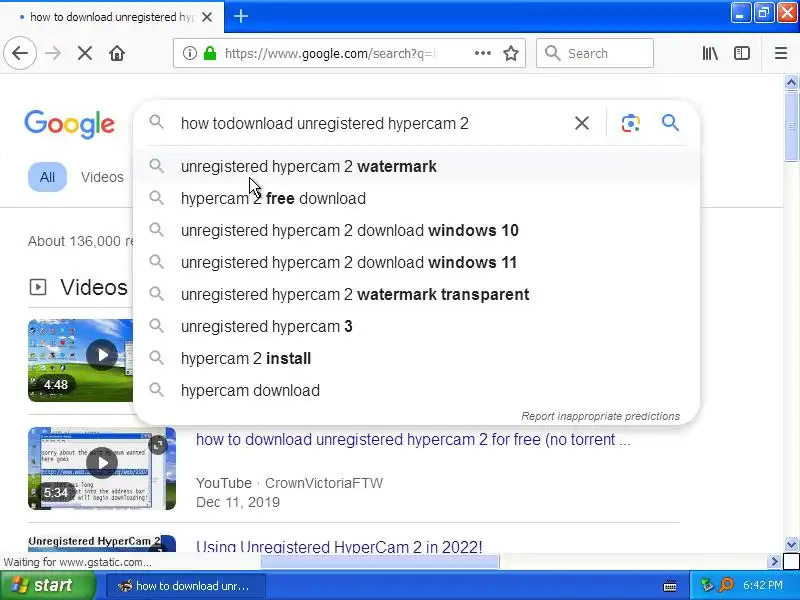800x600 pixels.
Task: Click the orange magnifier tray icon
Action: (x=726, y=585)
